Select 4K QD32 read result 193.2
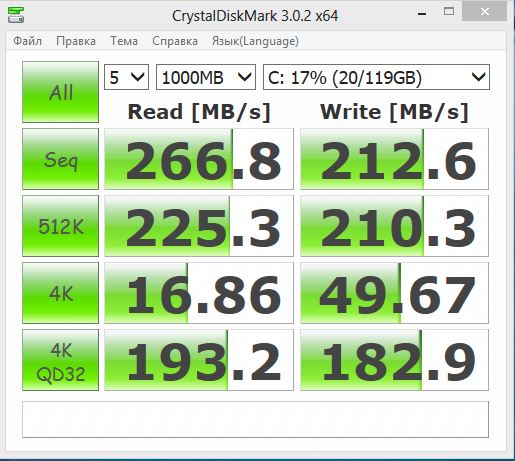Viewport: 515px width, 461px height. click(199, 360)
